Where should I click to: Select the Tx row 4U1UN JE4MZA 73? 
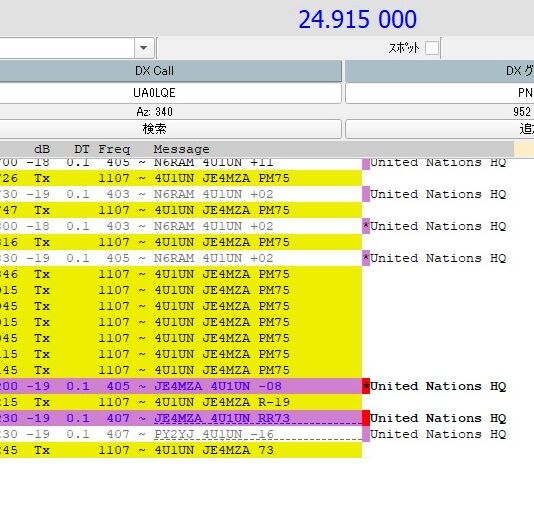tap(181, 450)
